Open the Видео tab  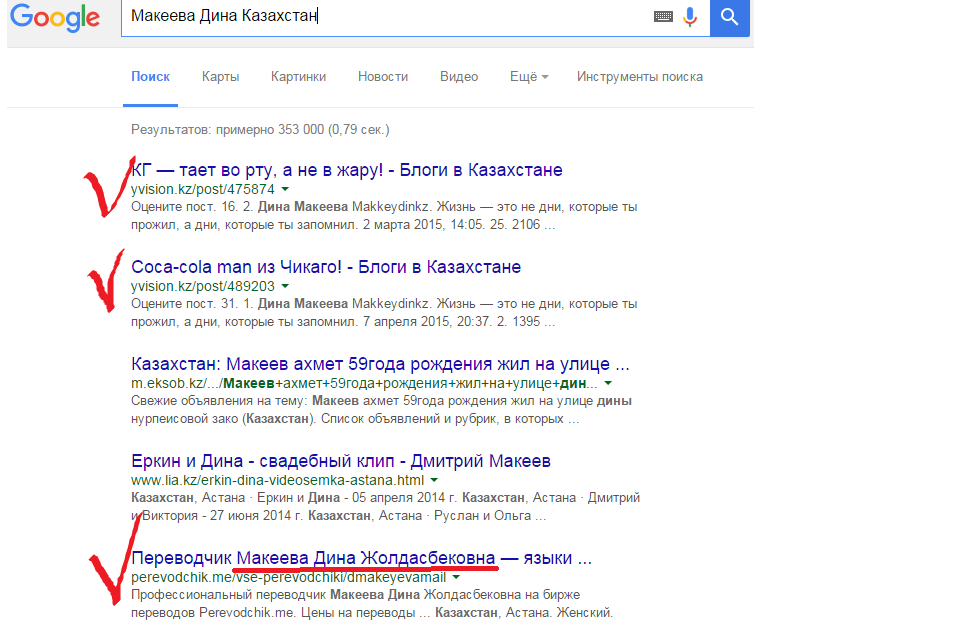tap(459, 77)
